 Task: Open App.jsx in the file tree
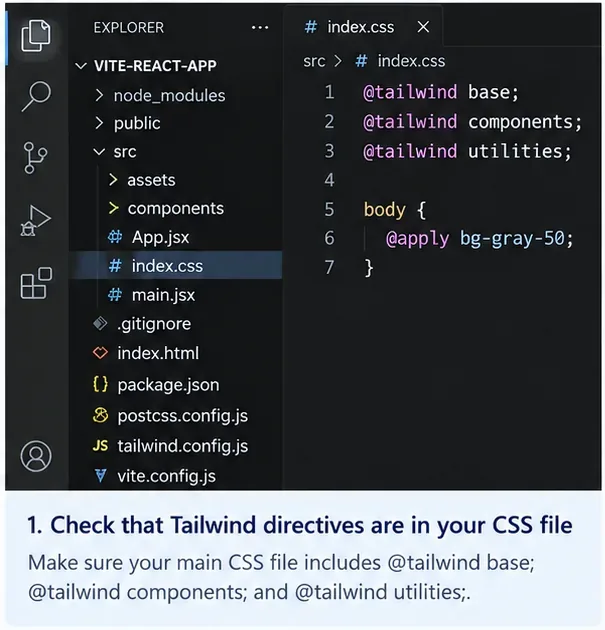pos(160,237)
